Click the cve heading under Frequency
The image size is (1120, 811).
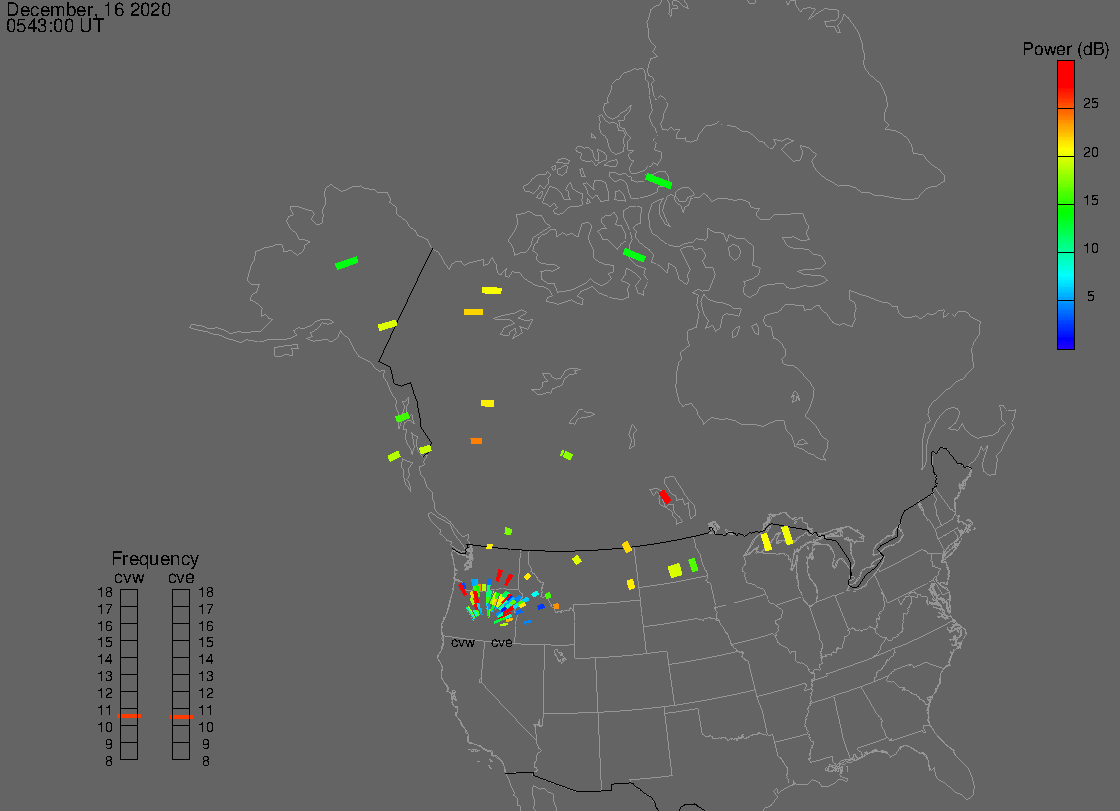tap(181, 577)
